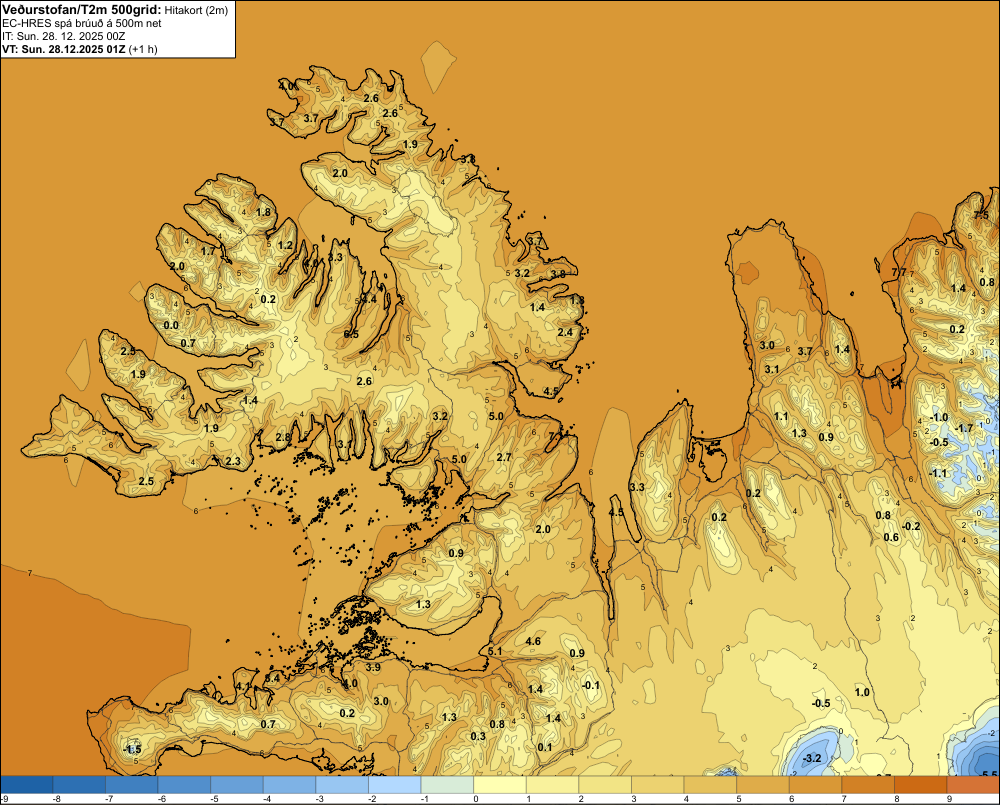Click the legend swatch between 8 and 9
Screen dimensions: 1000x805
pos(920,785)
